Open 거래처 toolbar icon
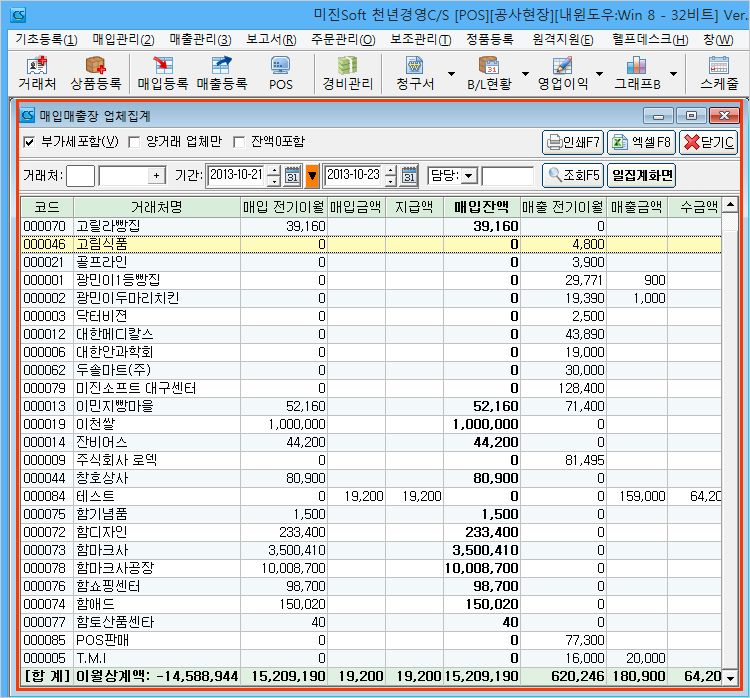The image size is (750, 698). click(x=37, y=73)
